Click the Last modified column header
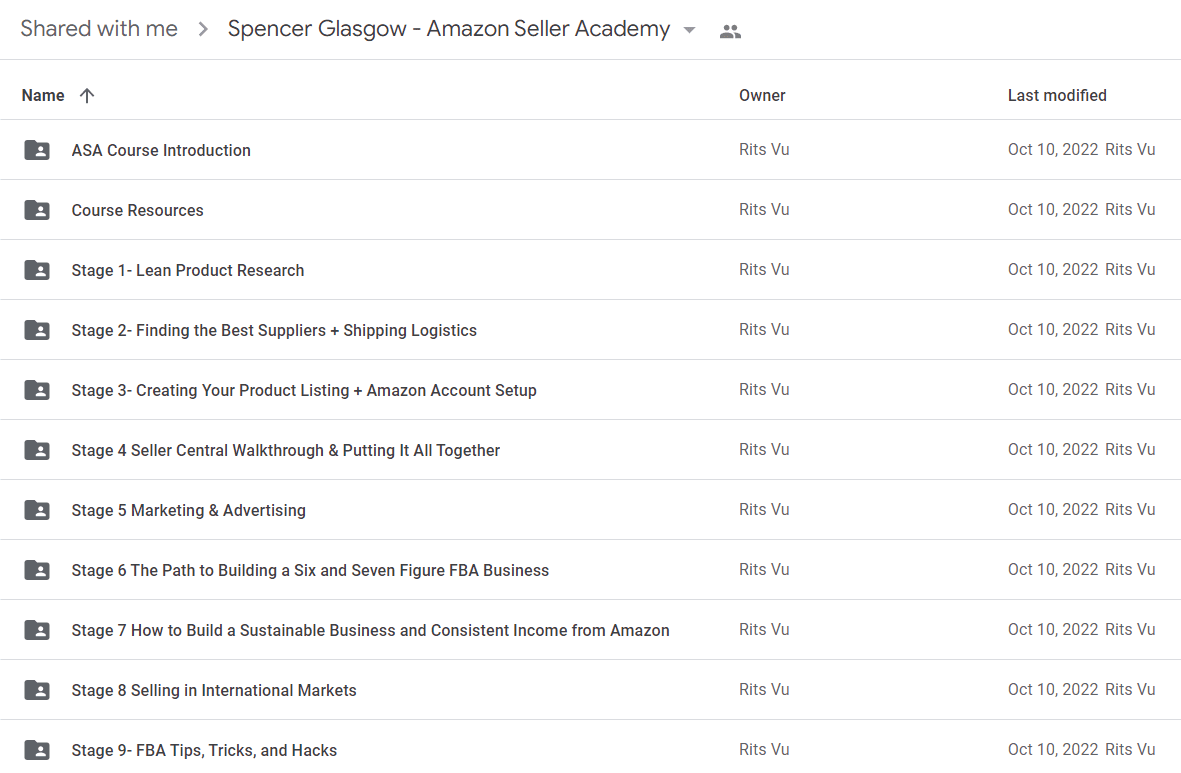The height and width of the screenshot is (773, 1181). tap(1057, 96)
